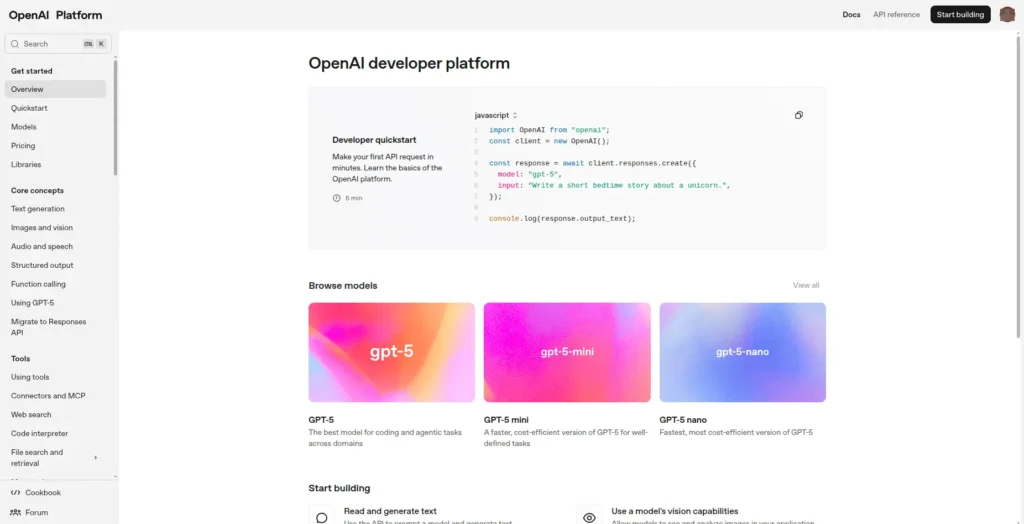
Task: Open Using GPT-5 page
Action: pyautogui.click(x=32, y=303)
